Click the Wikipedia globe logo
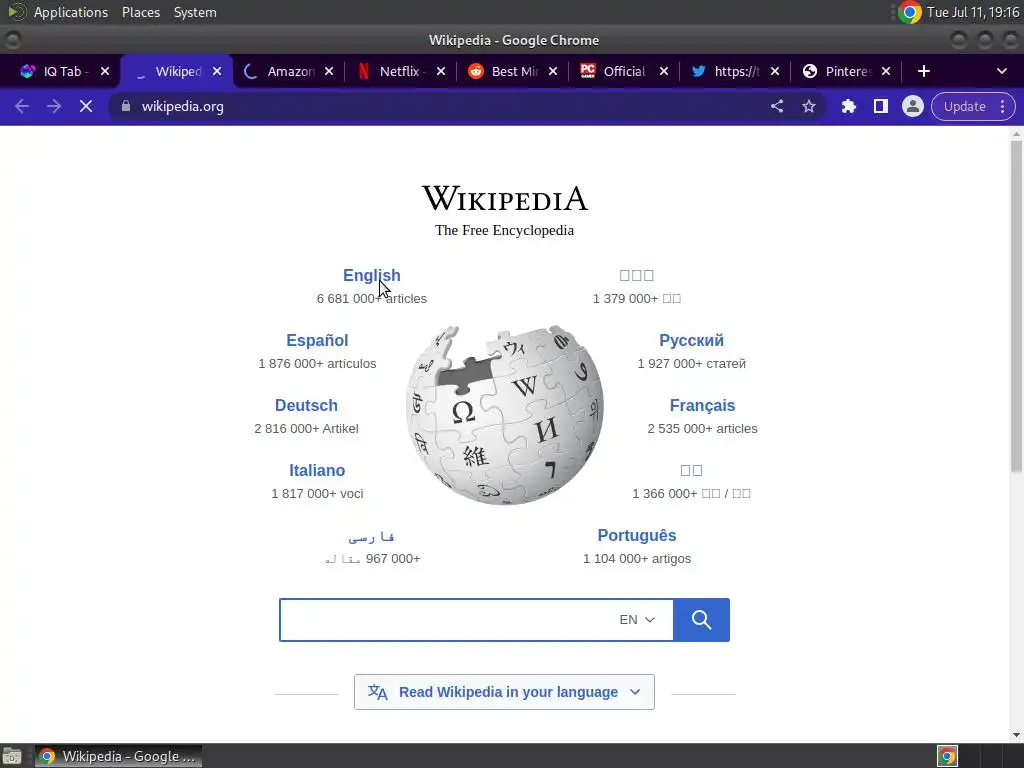Image resolution: width=1024 pixels, height=768 pixels. tap(505, 415)
